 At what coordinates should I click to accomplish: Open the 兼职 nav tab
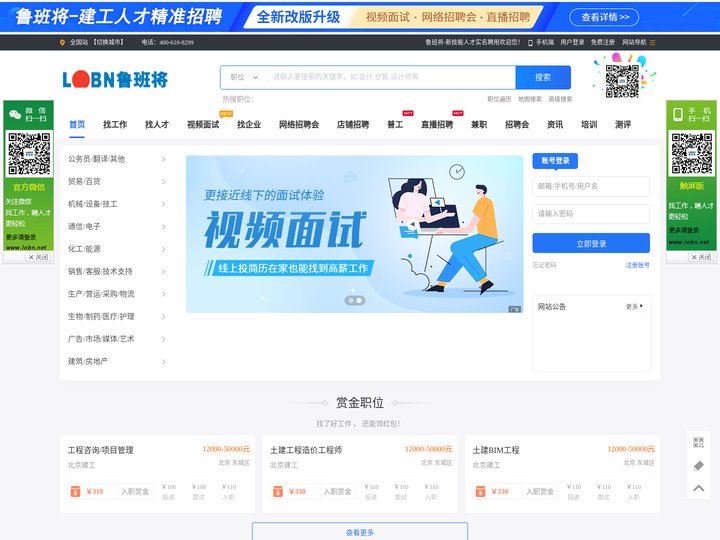click(479, 124)
